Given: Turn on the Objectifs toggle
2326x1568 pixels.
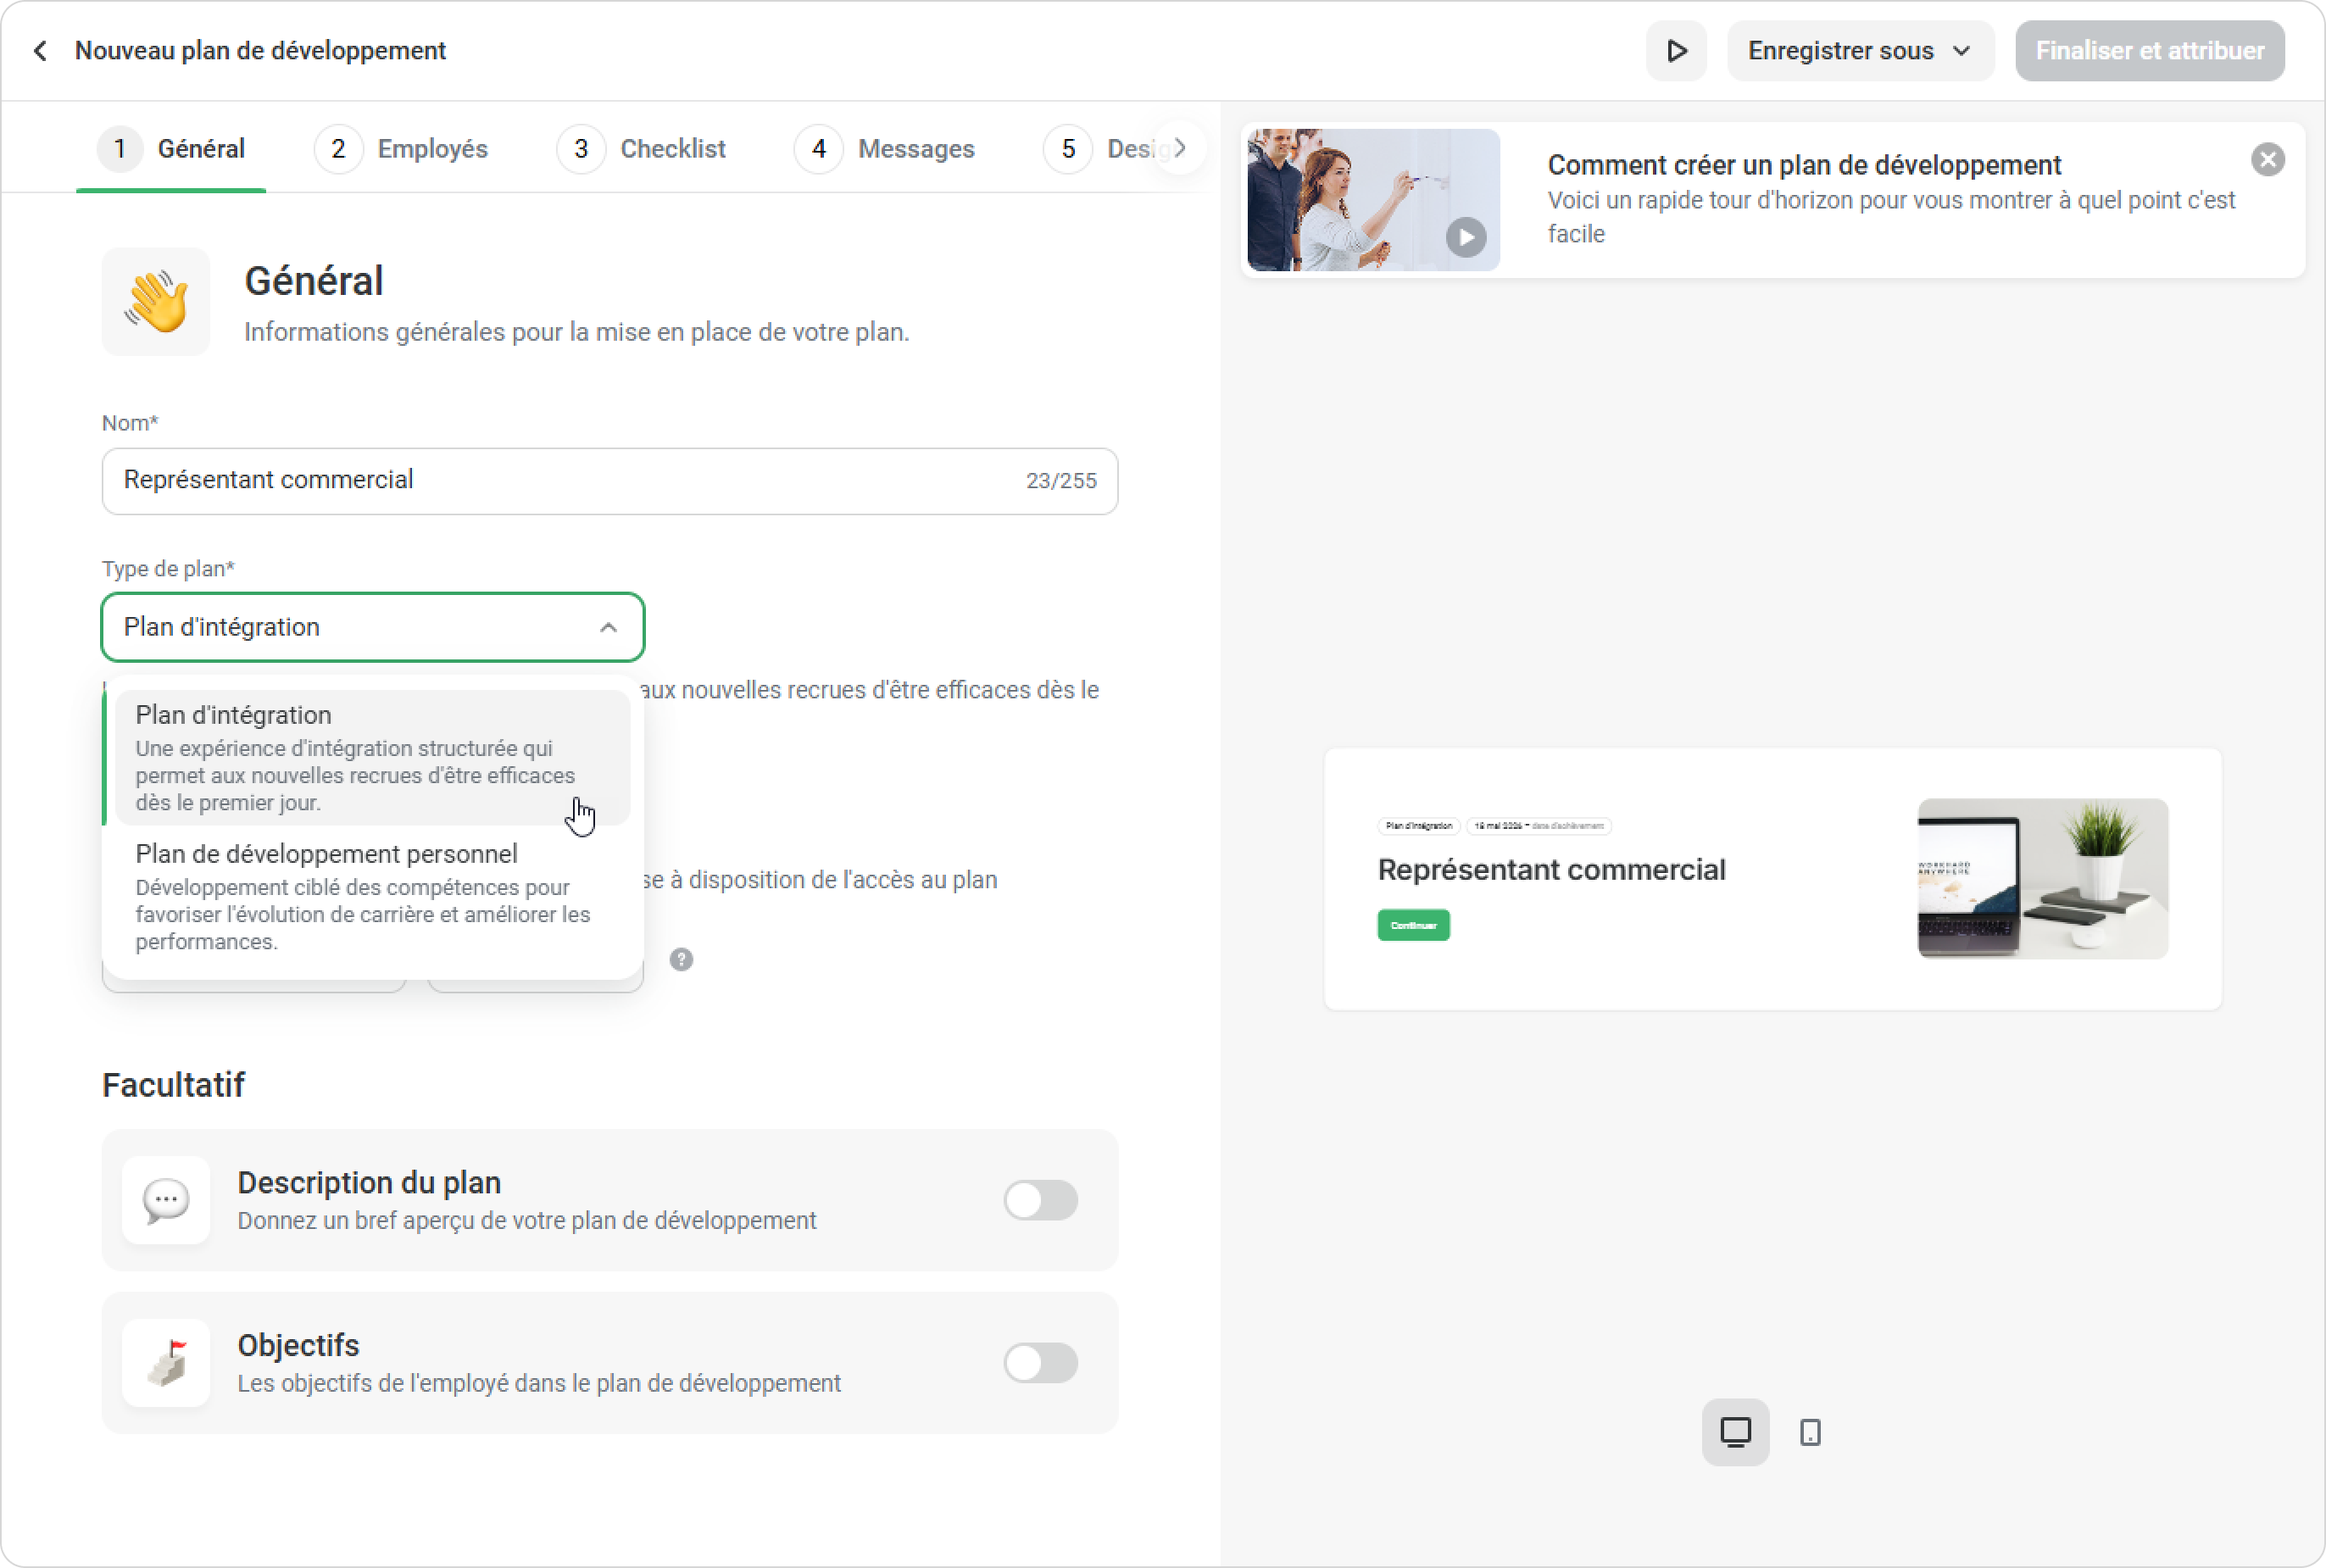Looking at the screenshot, I should 1040,1363.
